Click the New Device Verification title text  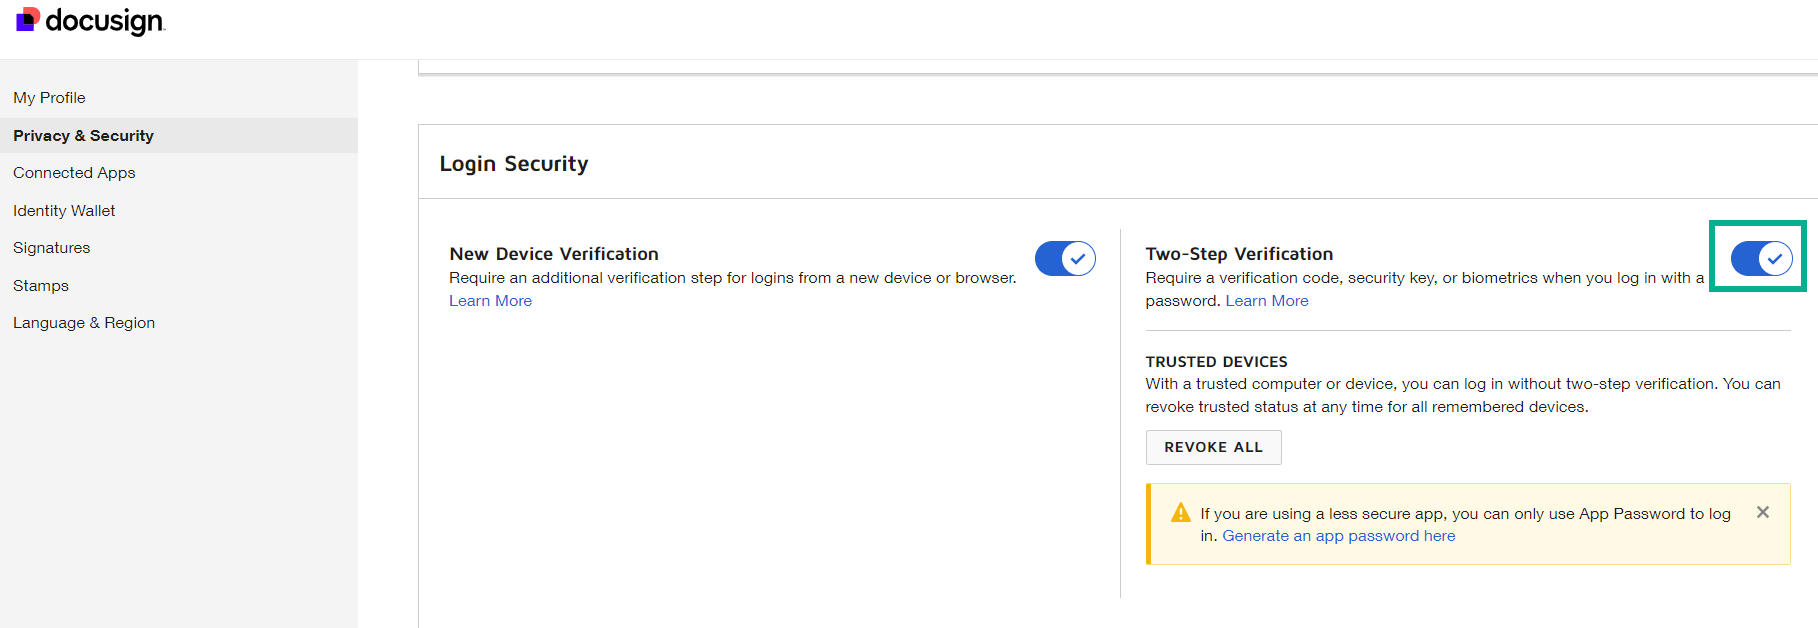pos(553,254)
